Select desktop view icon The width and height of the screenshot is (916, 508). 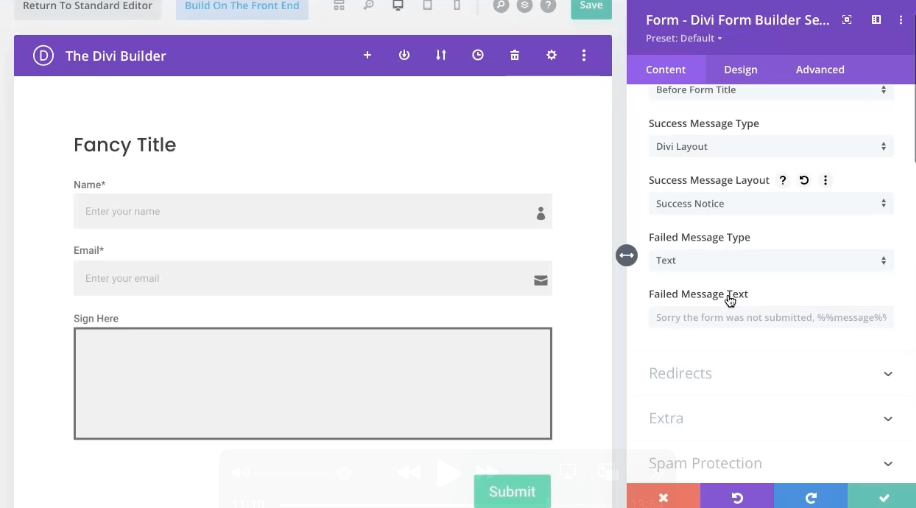tap(398, 5)
